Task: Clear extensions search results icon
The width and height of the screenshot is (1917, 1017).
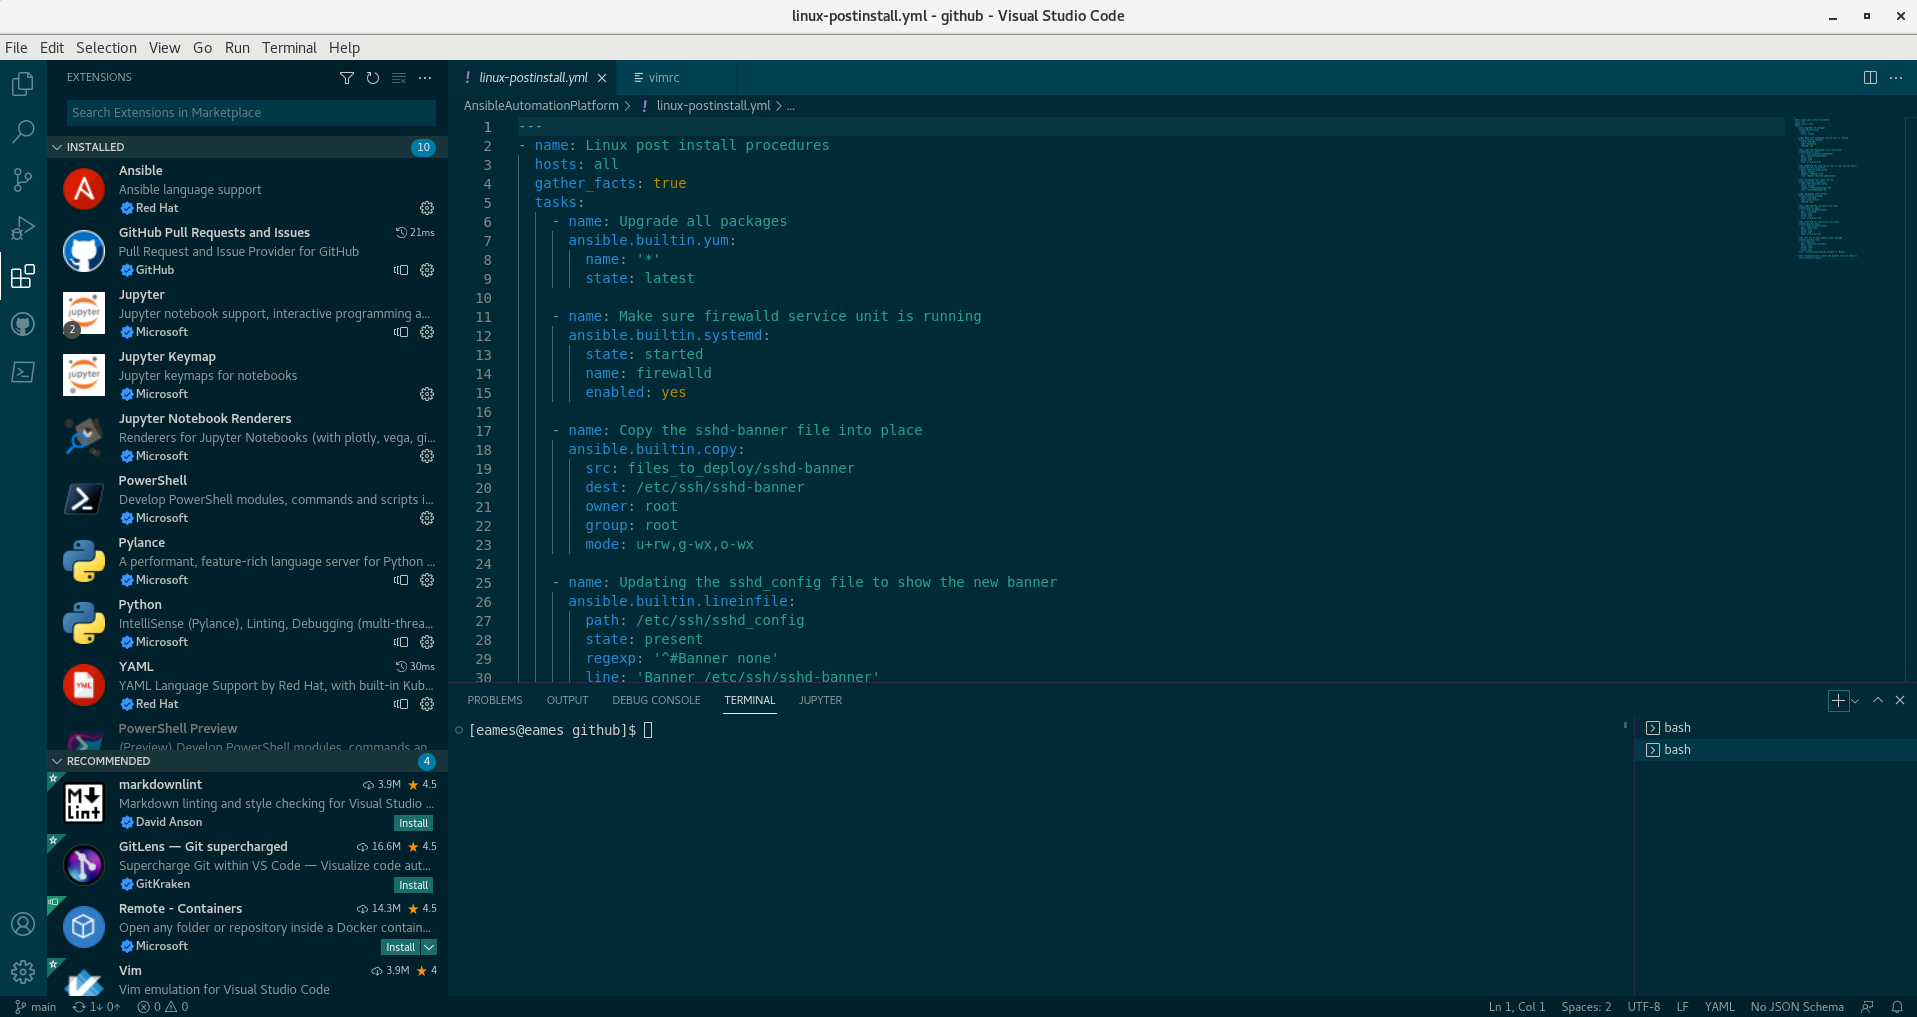Action: click(x=399, y=78)
